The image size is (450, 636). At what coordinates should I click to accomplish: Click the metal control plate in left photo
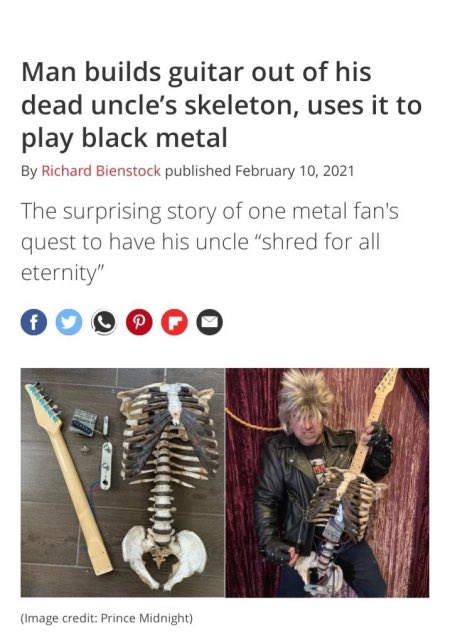pyautogui.click(x=106, y=466)
